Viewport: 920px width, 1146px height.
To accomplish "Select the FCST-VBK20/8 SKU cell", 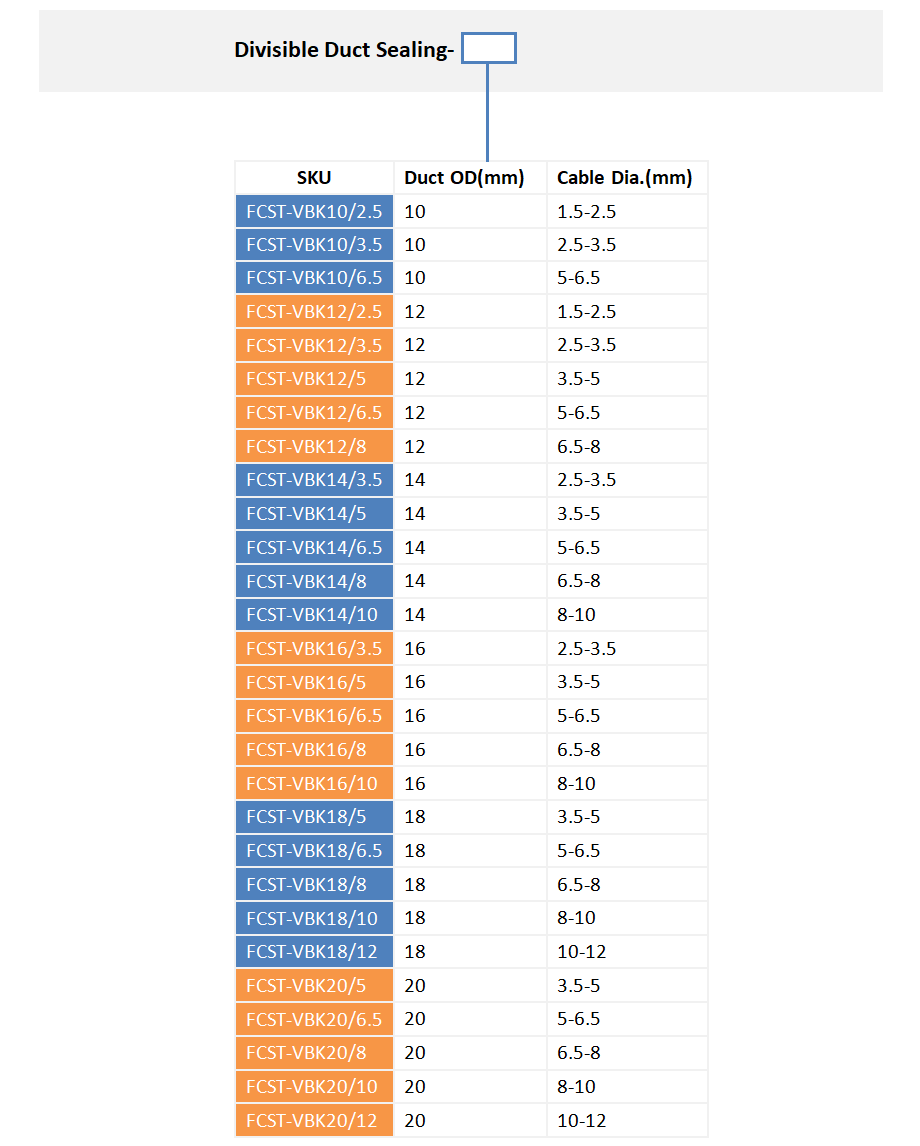I will point(314,1052).
